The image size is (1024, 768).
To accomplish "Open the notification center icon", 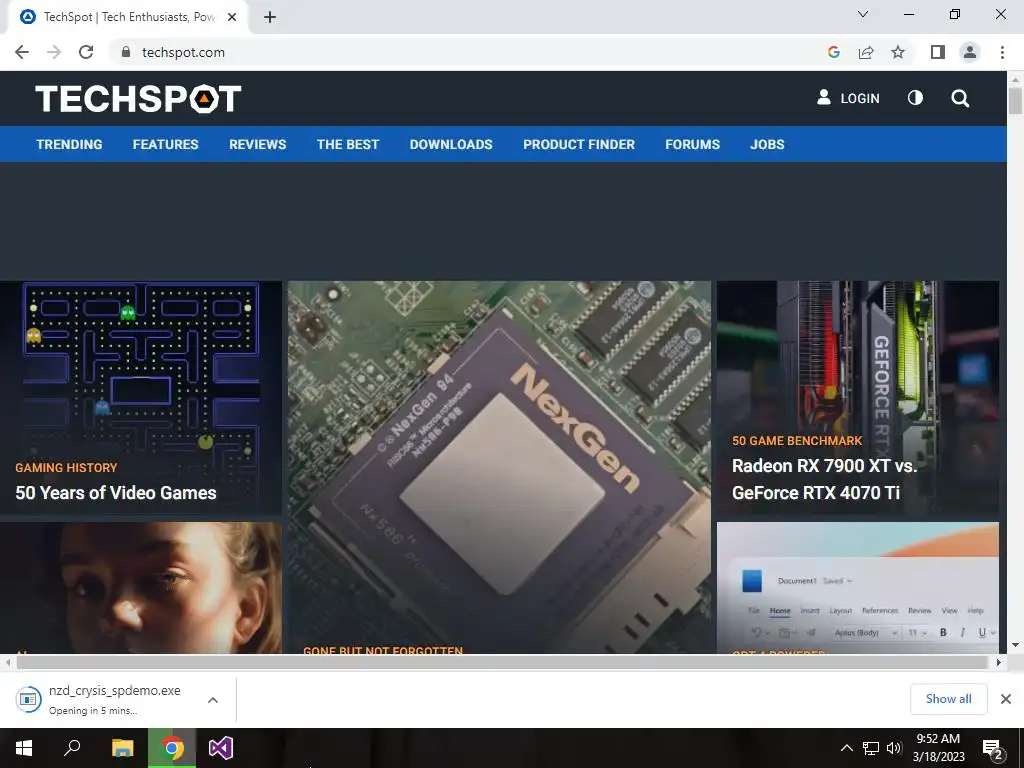I will (993, 749).
